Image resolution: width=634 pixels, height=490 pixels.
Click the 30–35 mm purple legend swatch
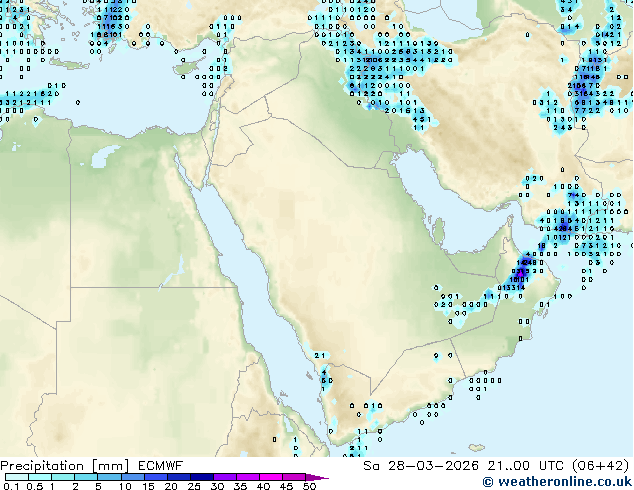224,477
